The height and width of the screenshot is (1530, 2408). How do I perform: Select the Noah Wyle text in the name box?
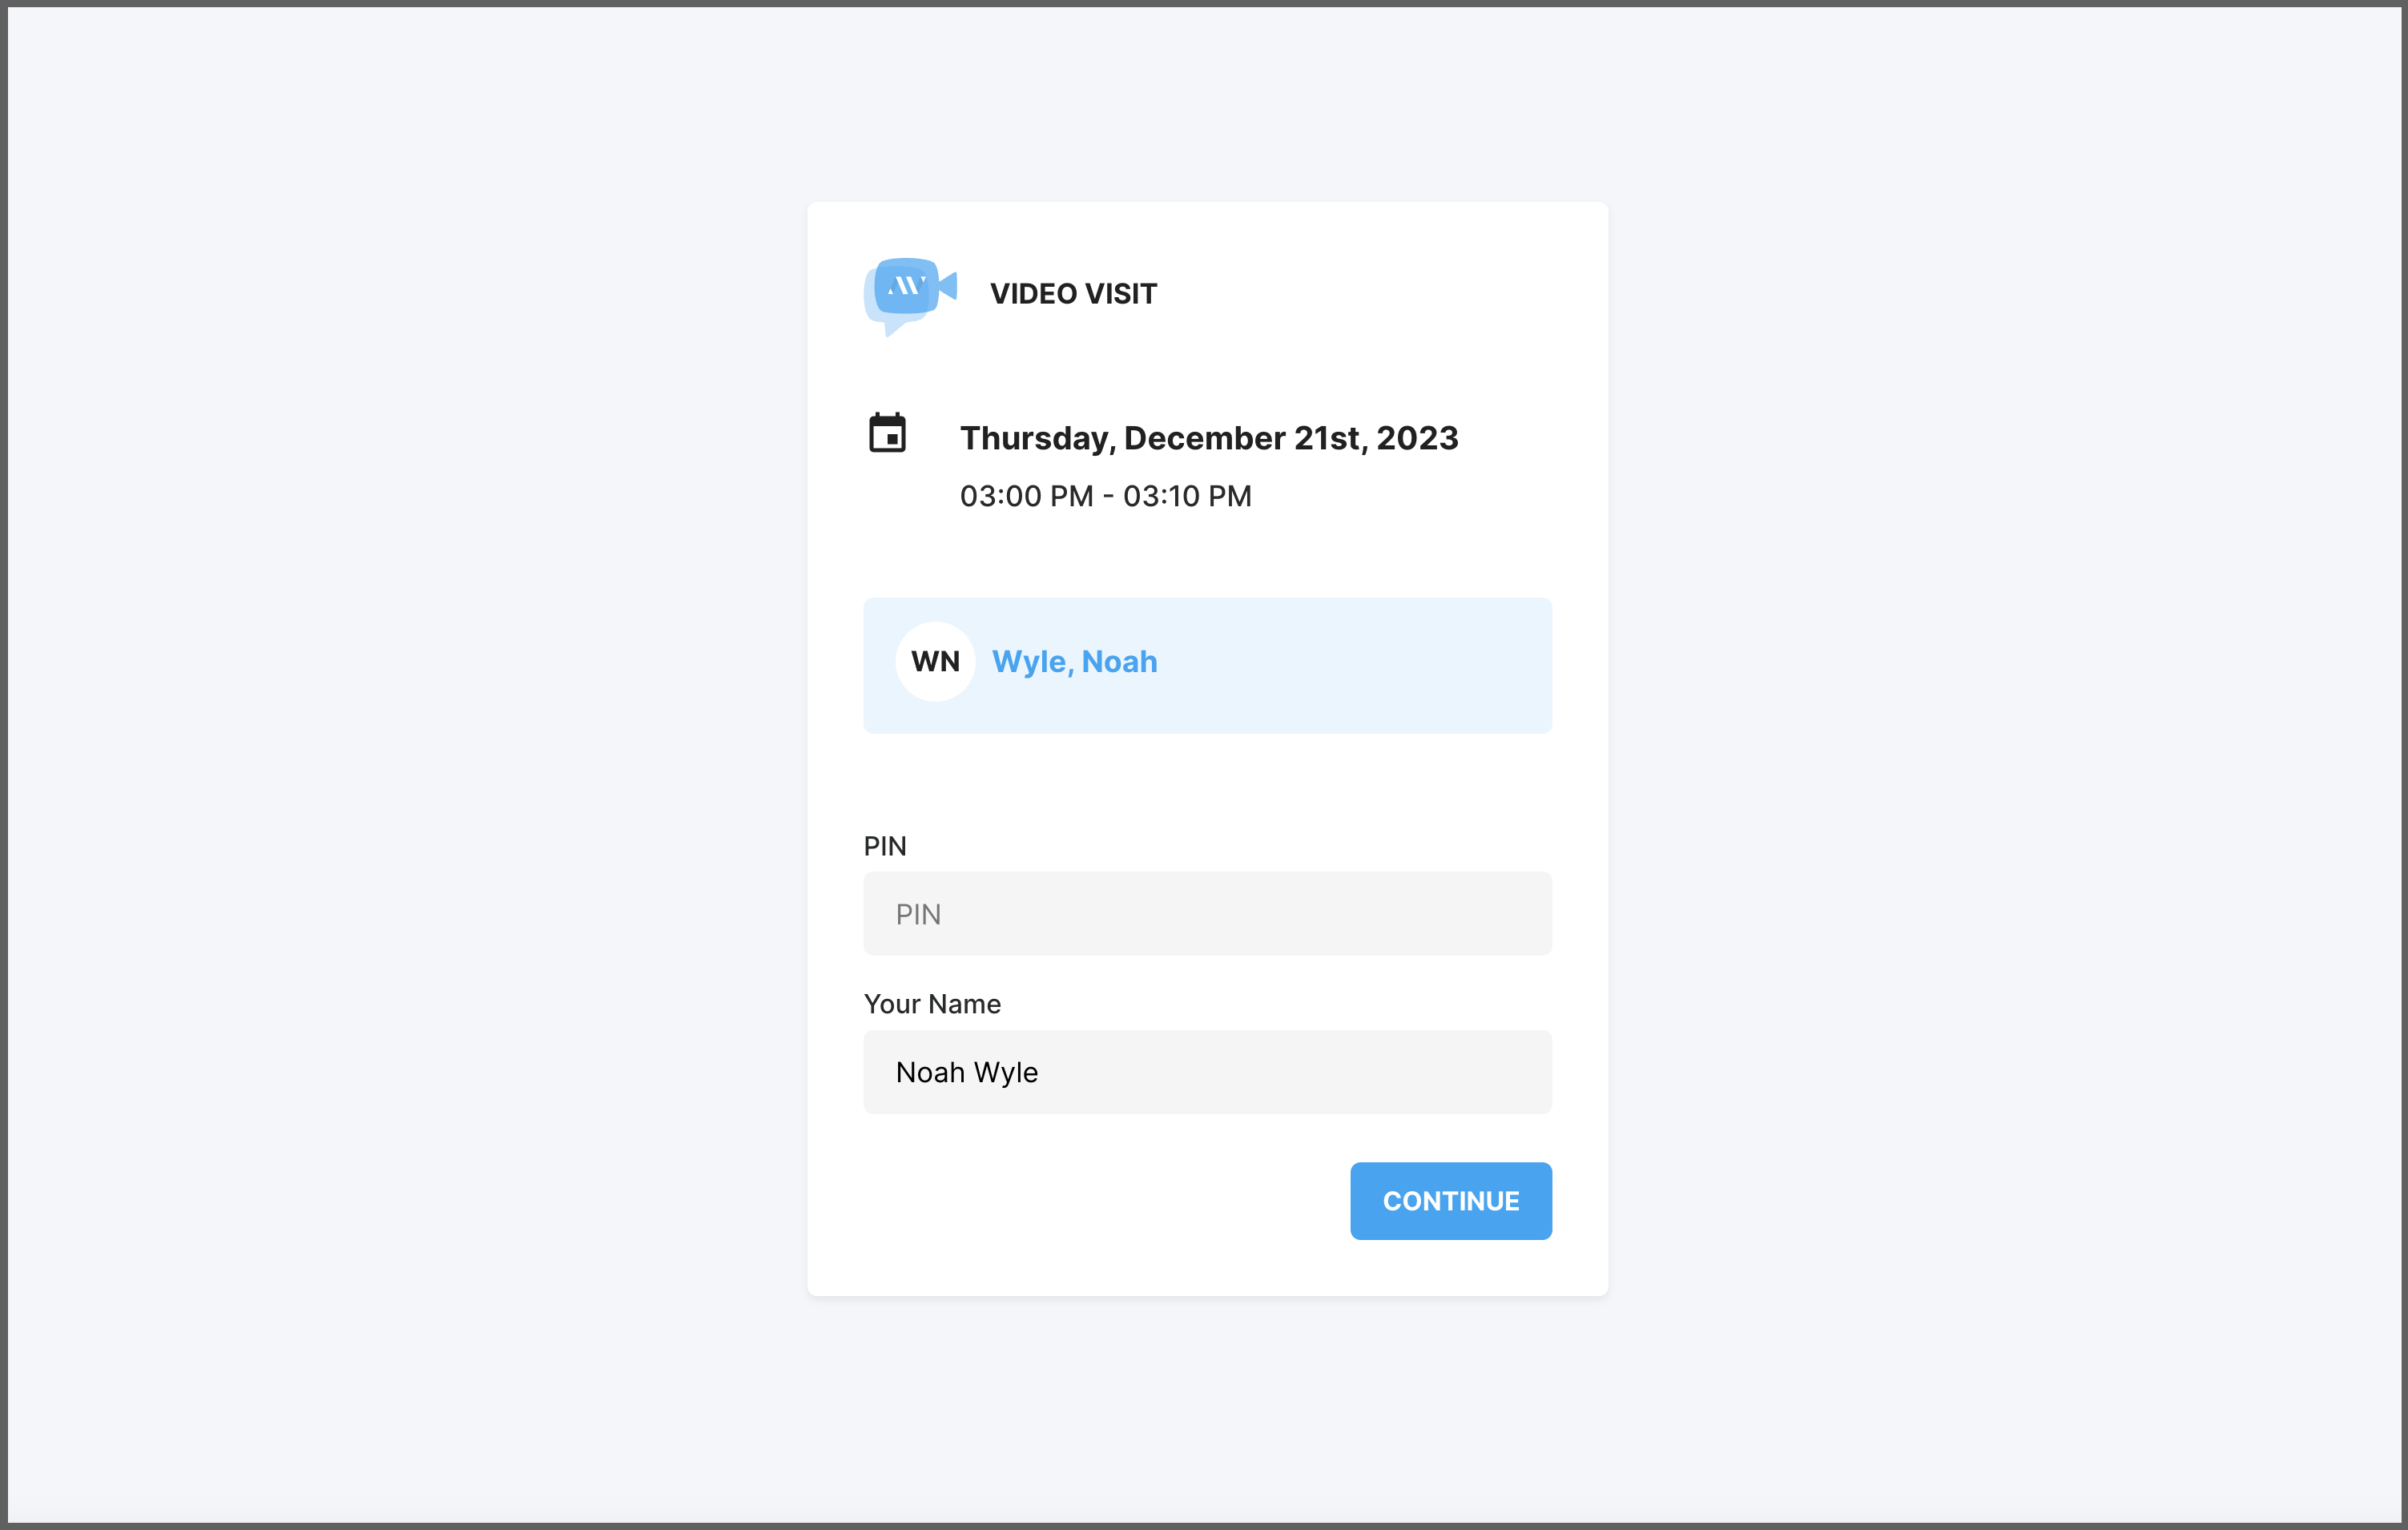pyautogui.click(x=966, y=1071)
